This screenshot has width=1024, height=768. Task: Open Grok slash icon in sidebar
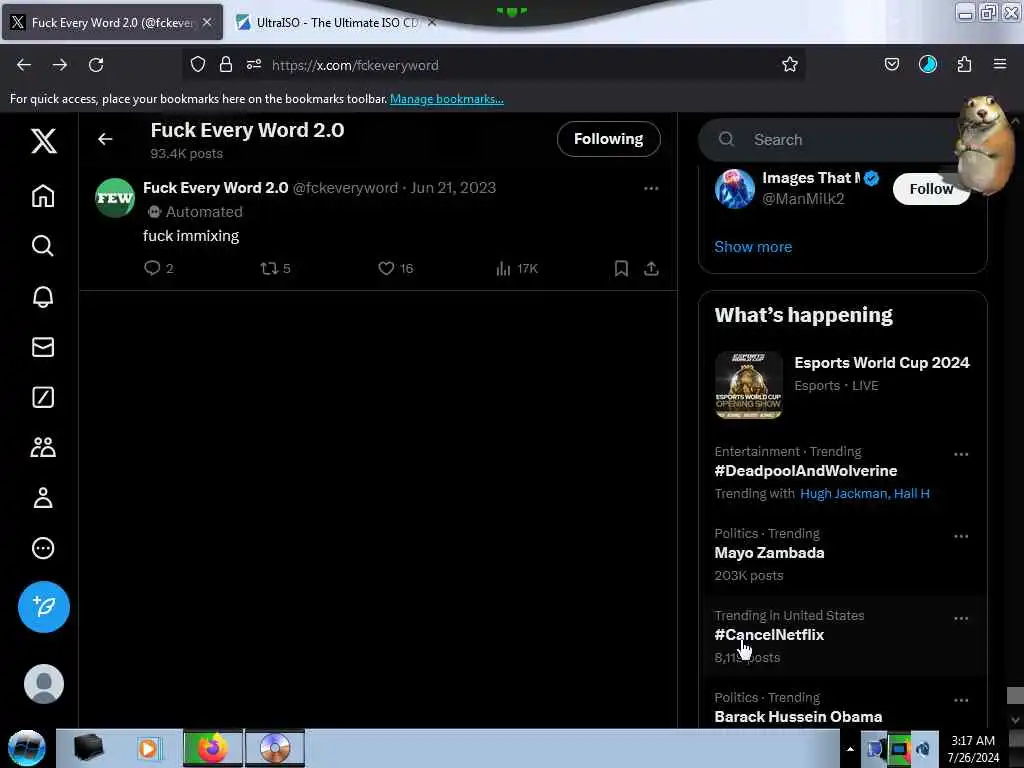point(43,397)
